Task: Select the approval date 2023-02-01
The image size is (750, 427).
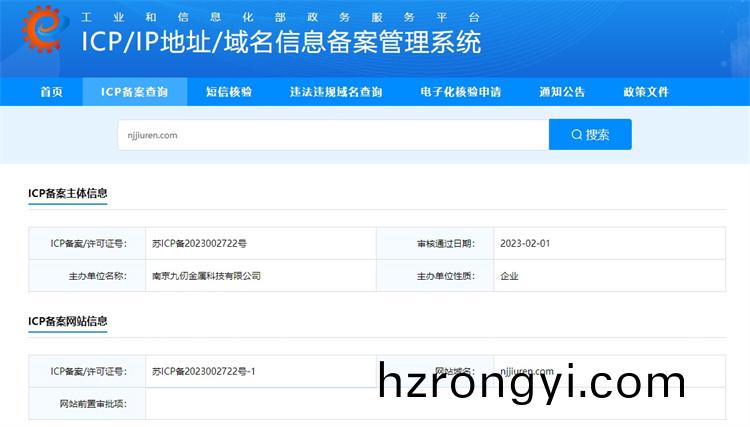Action: pos(525,243)
